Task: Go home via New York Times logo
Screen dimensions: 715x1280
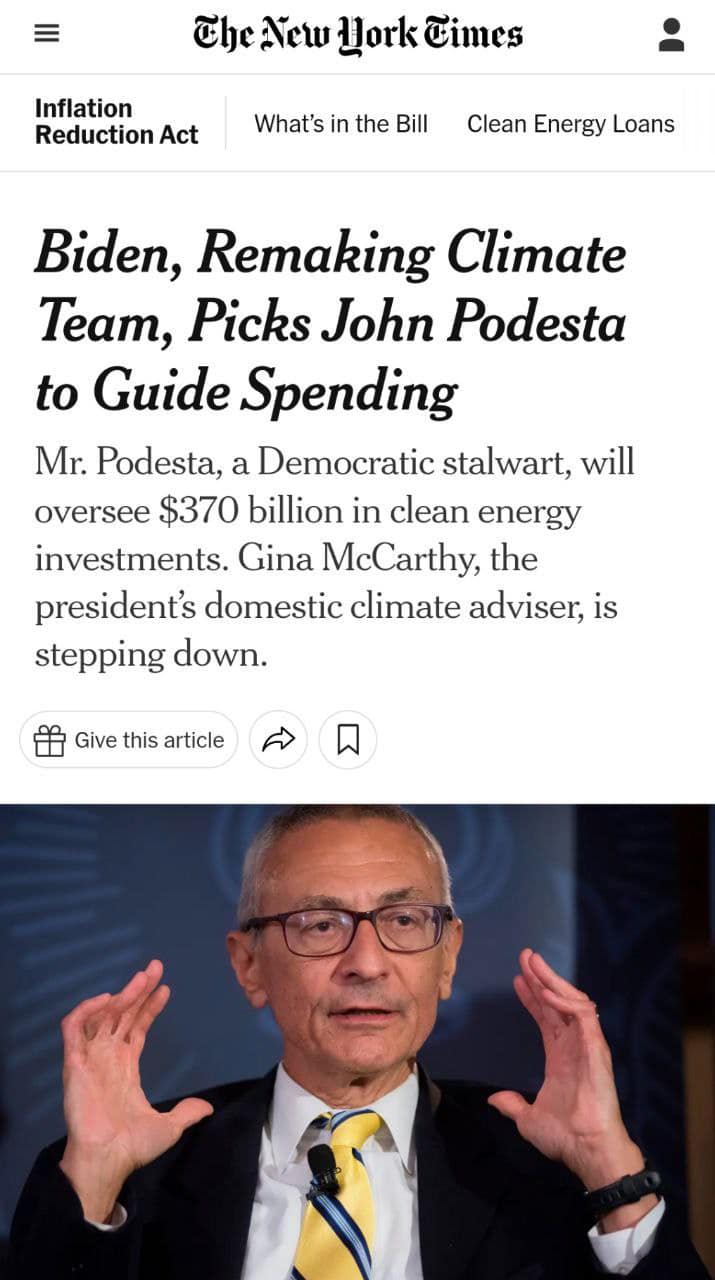Action: pos(358,34)
